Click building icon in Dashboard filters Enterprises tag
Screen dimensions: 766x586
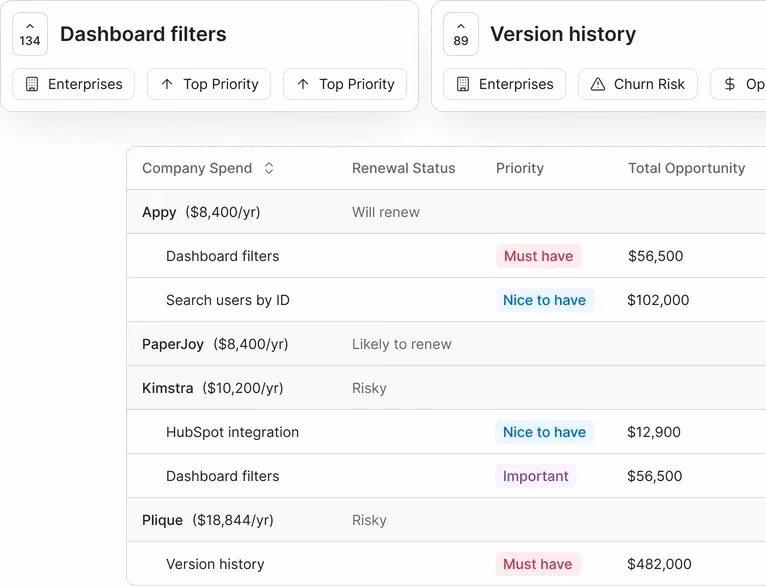coord(32,84)
